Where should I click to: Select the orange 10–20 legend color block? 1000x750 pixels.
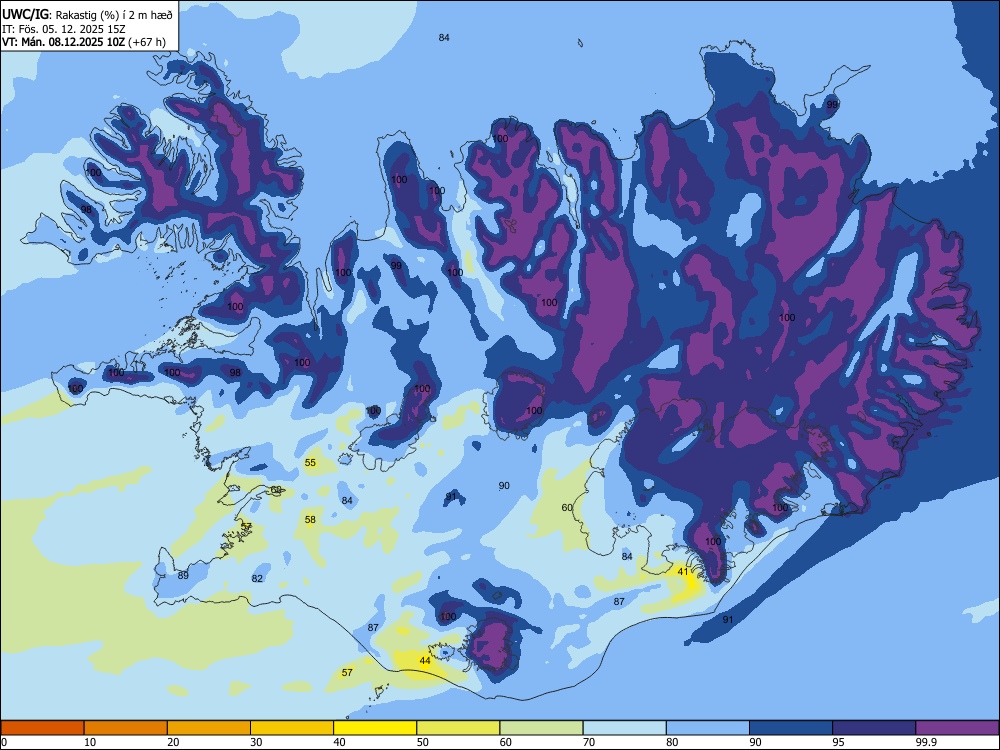126,728
